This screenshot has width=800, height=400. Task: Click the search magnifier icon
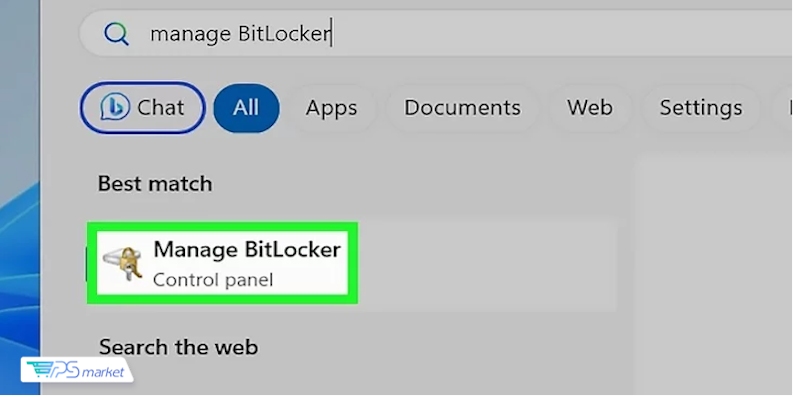[117, 34]
